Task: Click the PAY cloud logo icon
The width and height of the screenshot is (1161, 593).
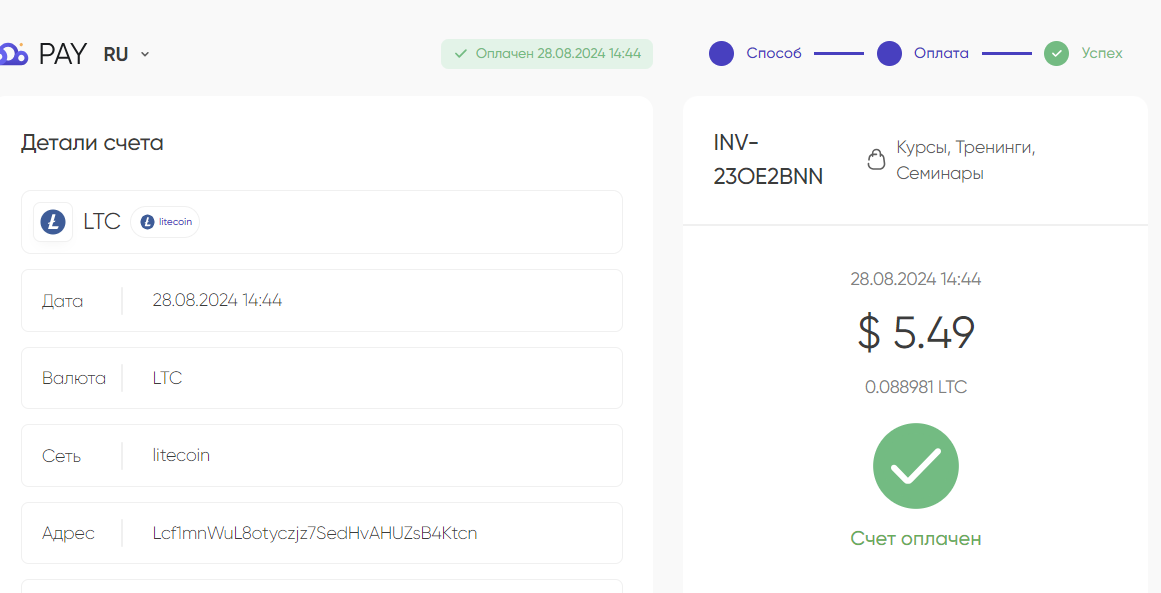Action: (x=14, y=54)
